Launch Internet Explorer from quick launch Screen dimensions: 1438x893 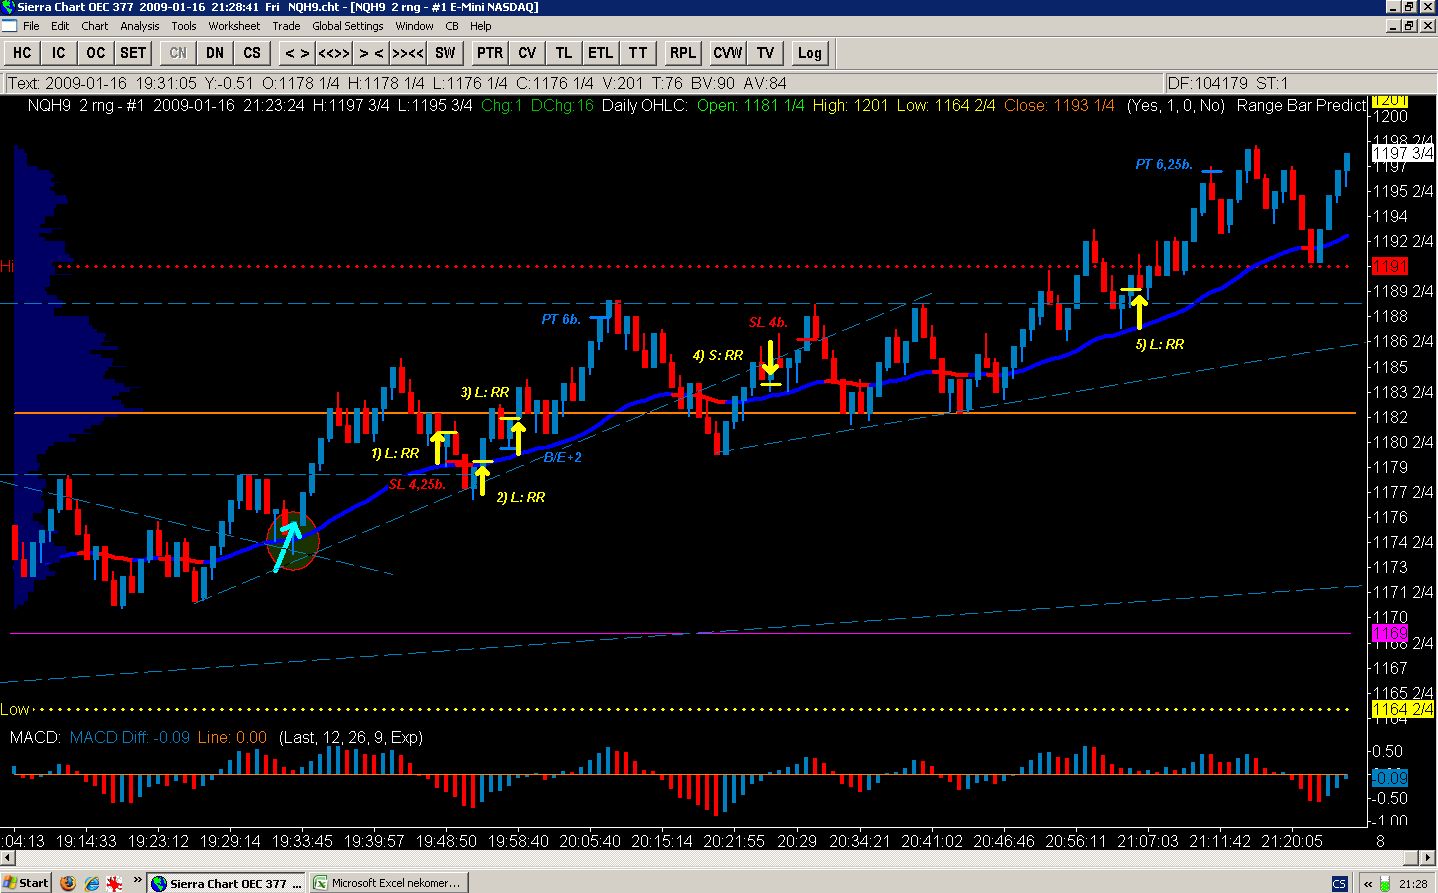[92, 883]
